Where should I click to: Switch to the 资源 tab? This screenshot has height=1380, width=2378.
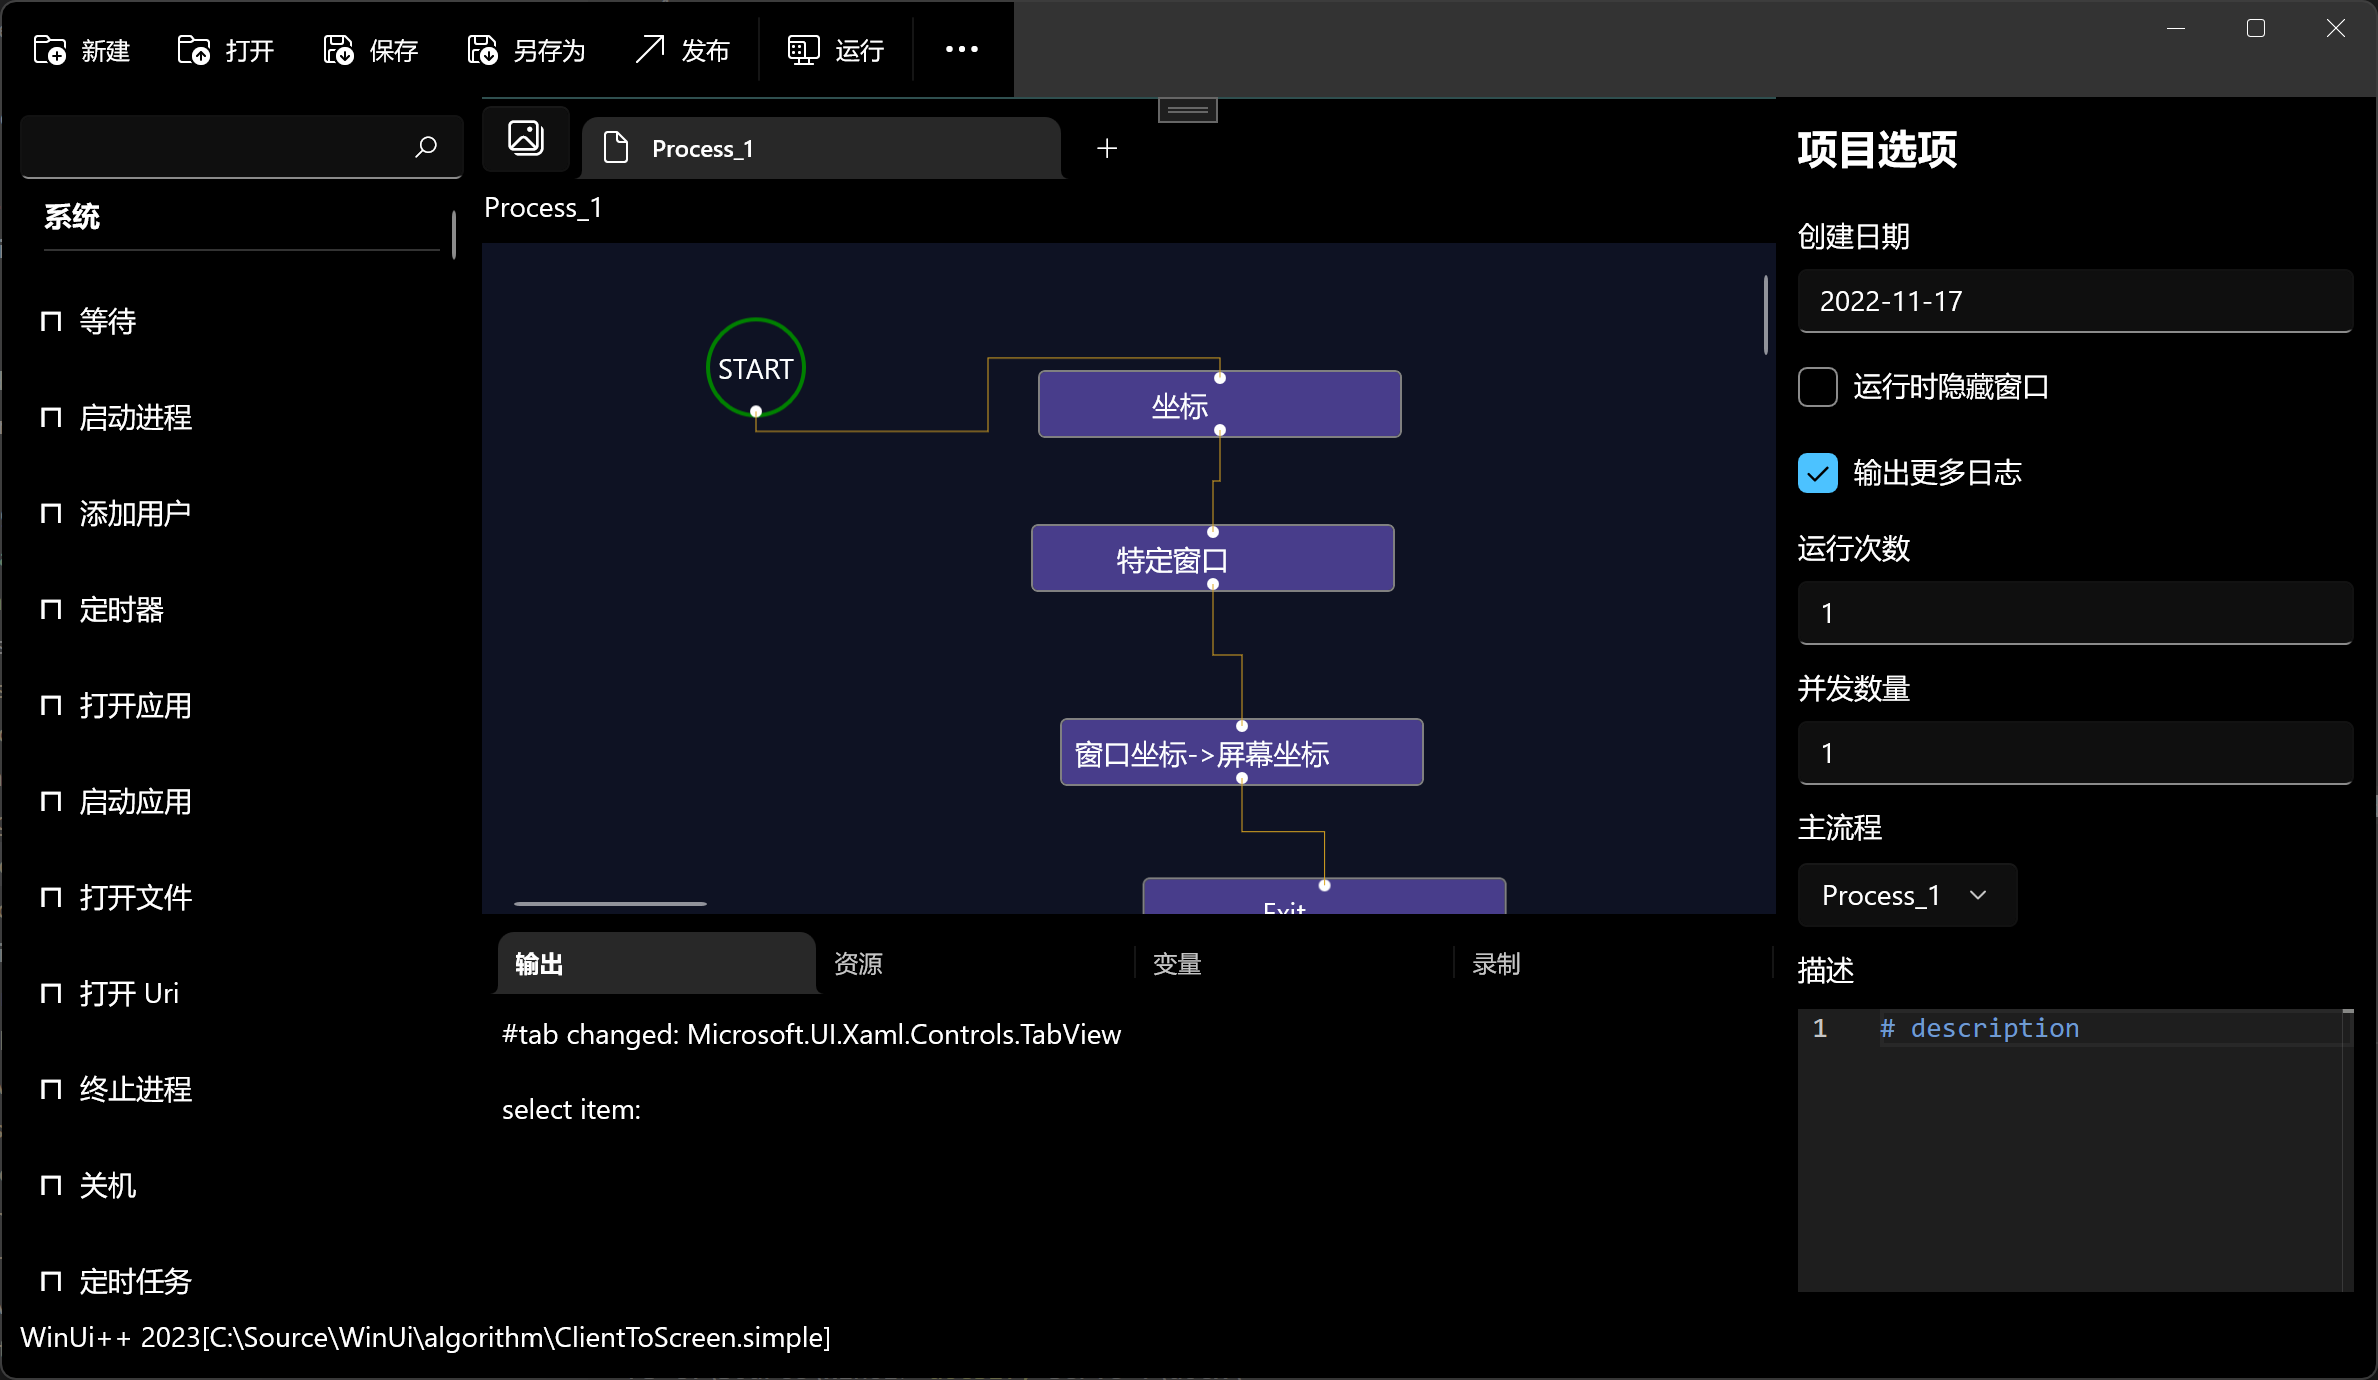[x=858, y=964]
